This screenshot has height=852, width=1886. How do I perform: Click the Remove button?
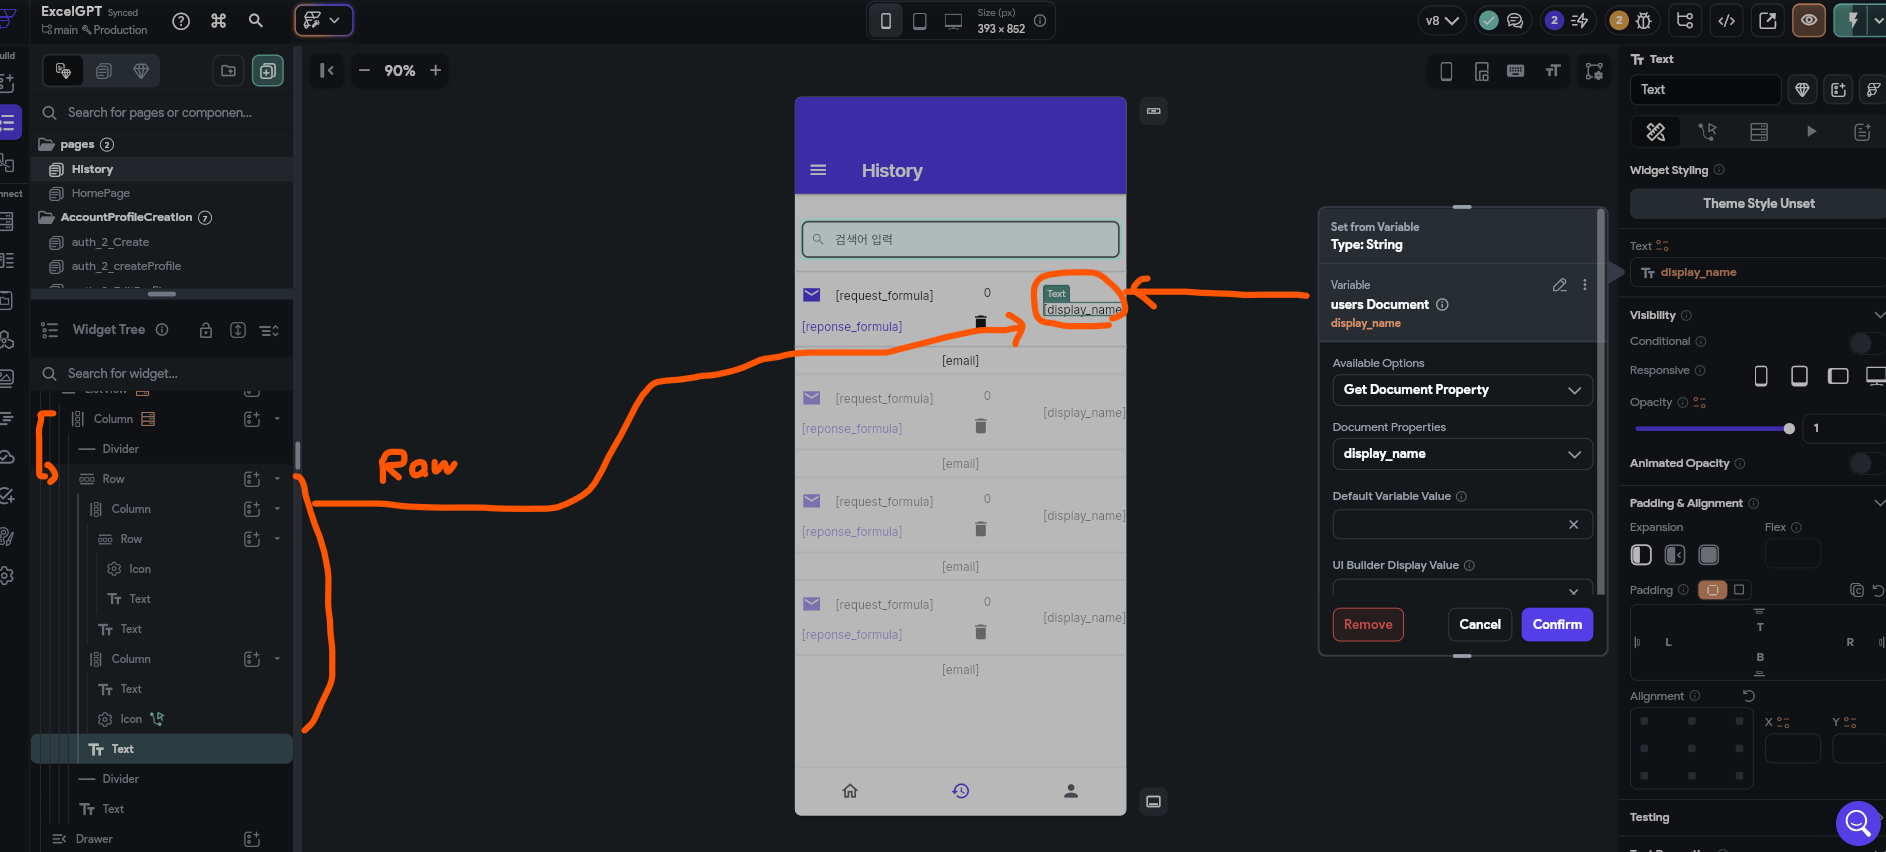pos(1368,625)
